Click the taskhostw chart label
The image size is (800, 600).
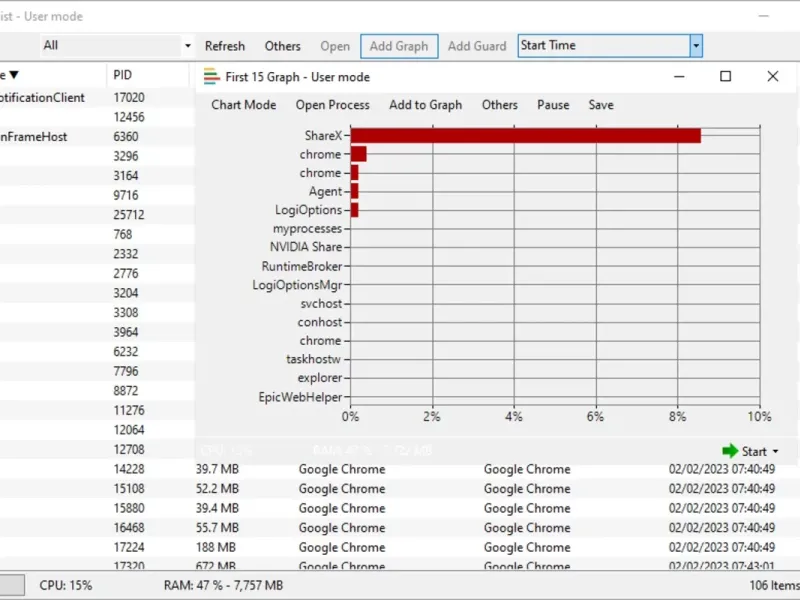coord(313,360)
